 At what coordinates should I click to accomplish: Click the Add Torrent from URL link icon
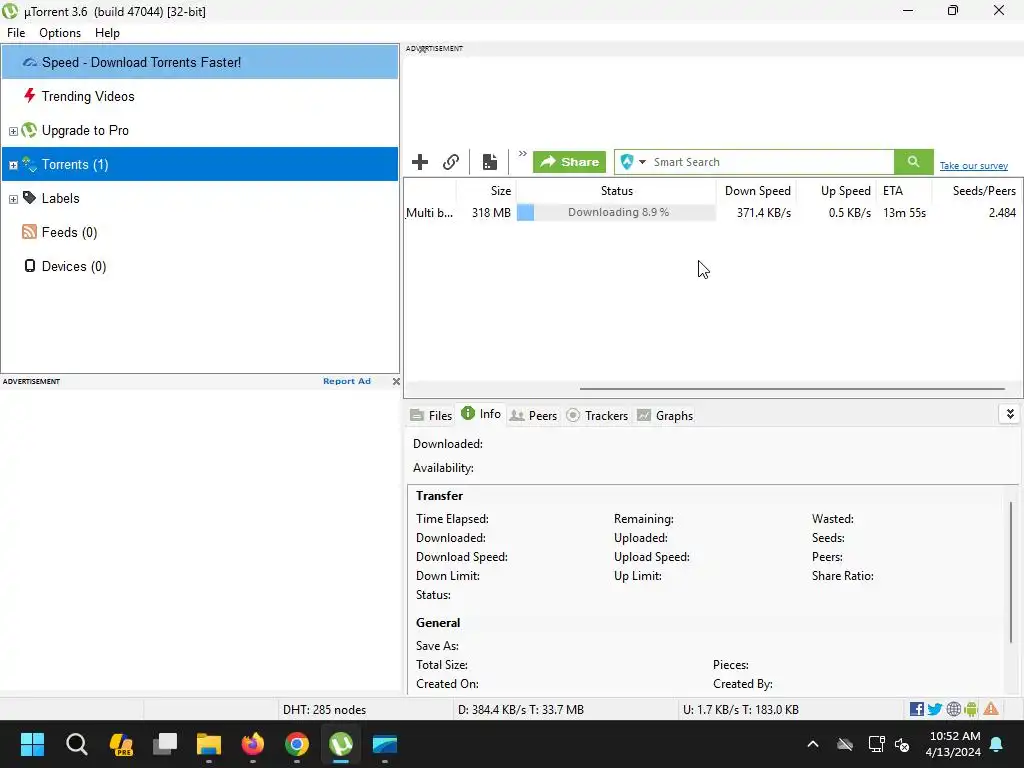coord(451,162)
